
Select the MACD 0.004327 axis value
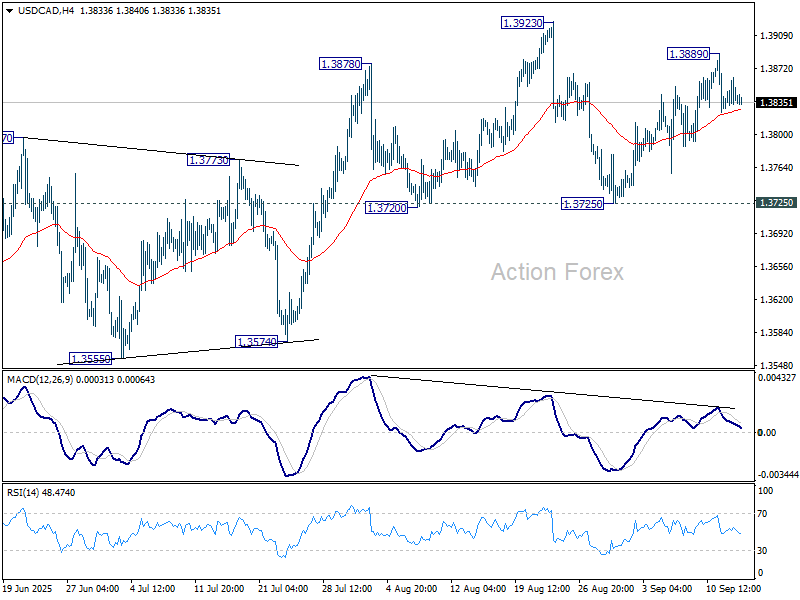tap(776, 377)
